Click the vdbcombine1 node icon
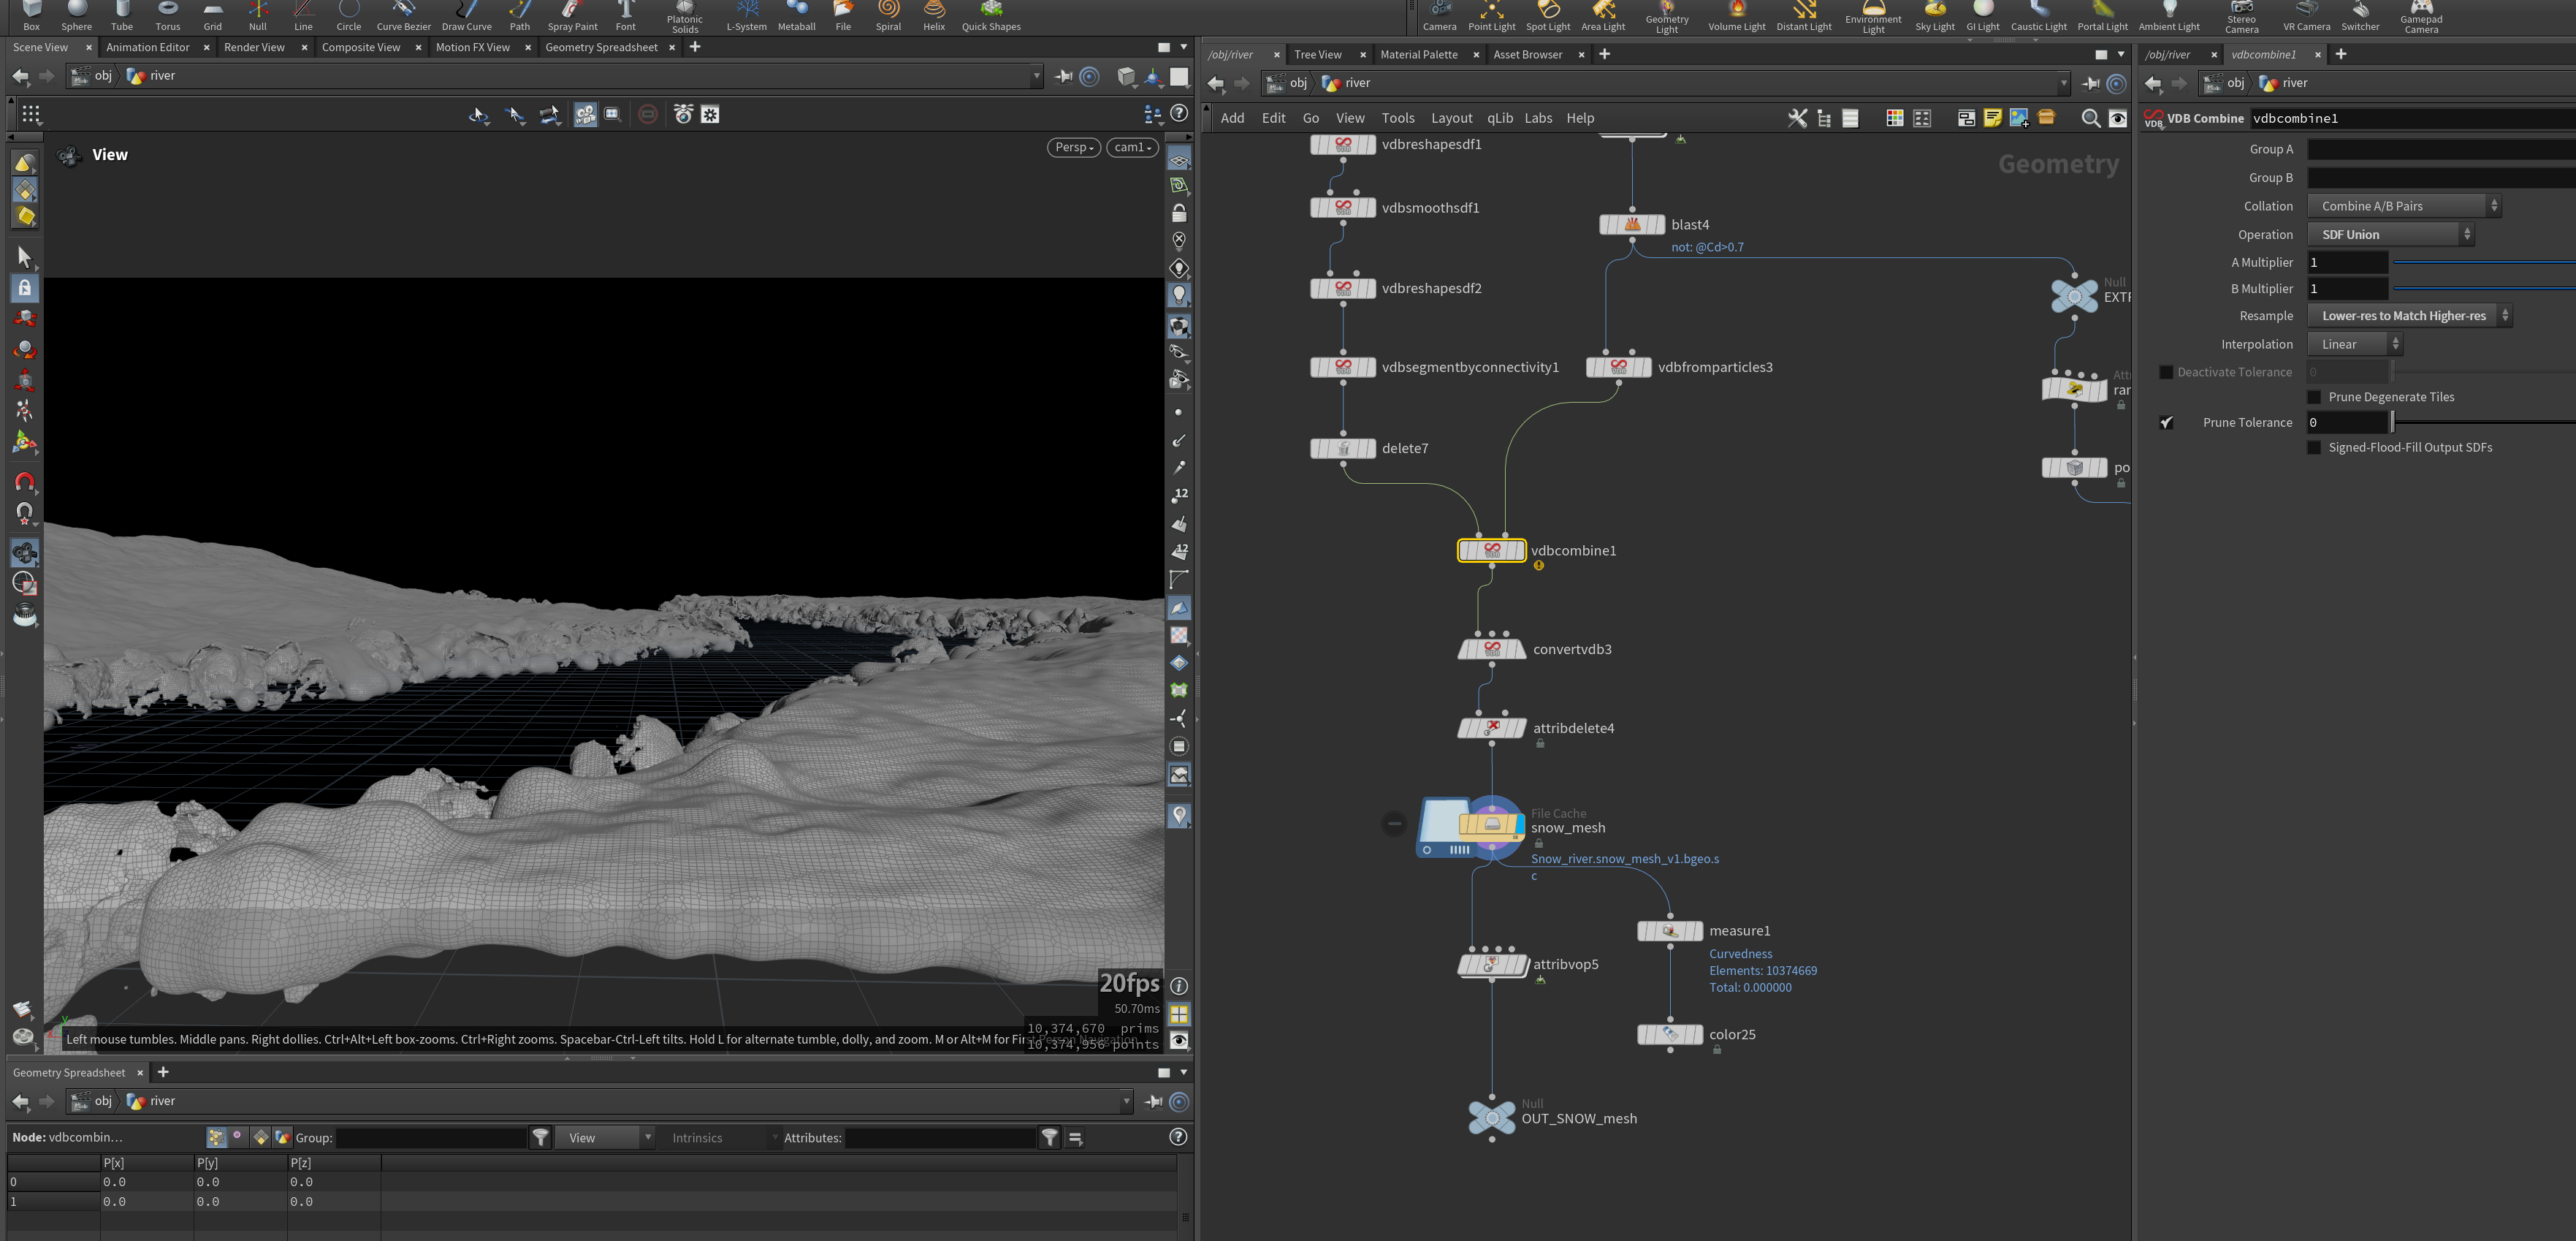Viewport: 2576px width, 1241px height. click(1491, 550)
